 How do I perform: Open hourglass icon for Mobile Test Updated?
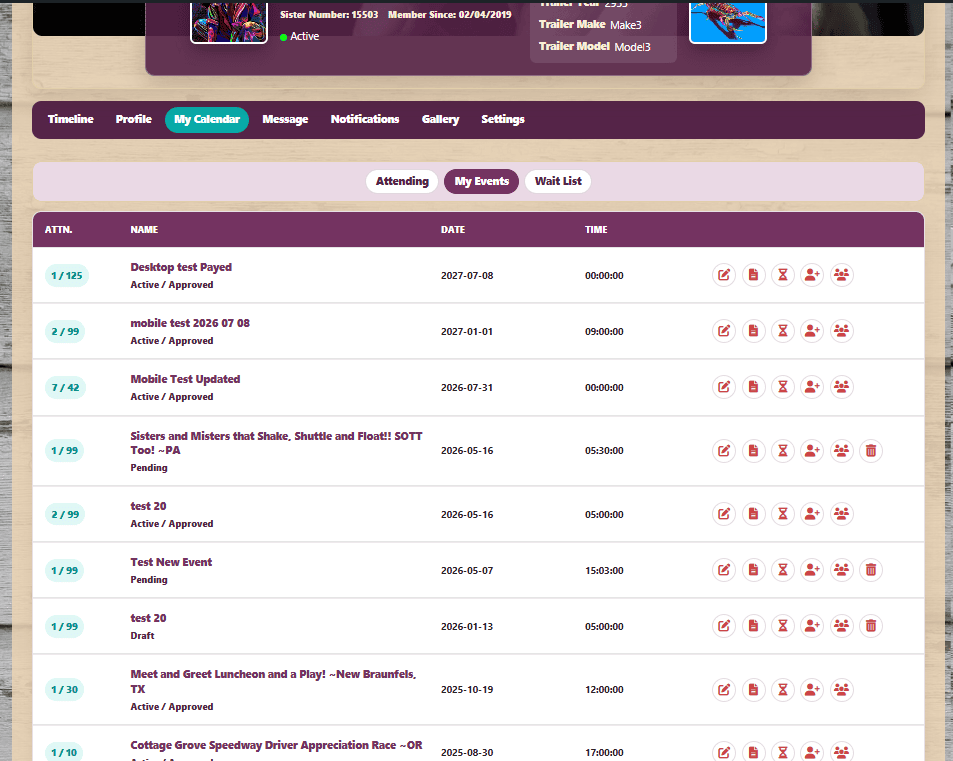[x=783, y=387]
